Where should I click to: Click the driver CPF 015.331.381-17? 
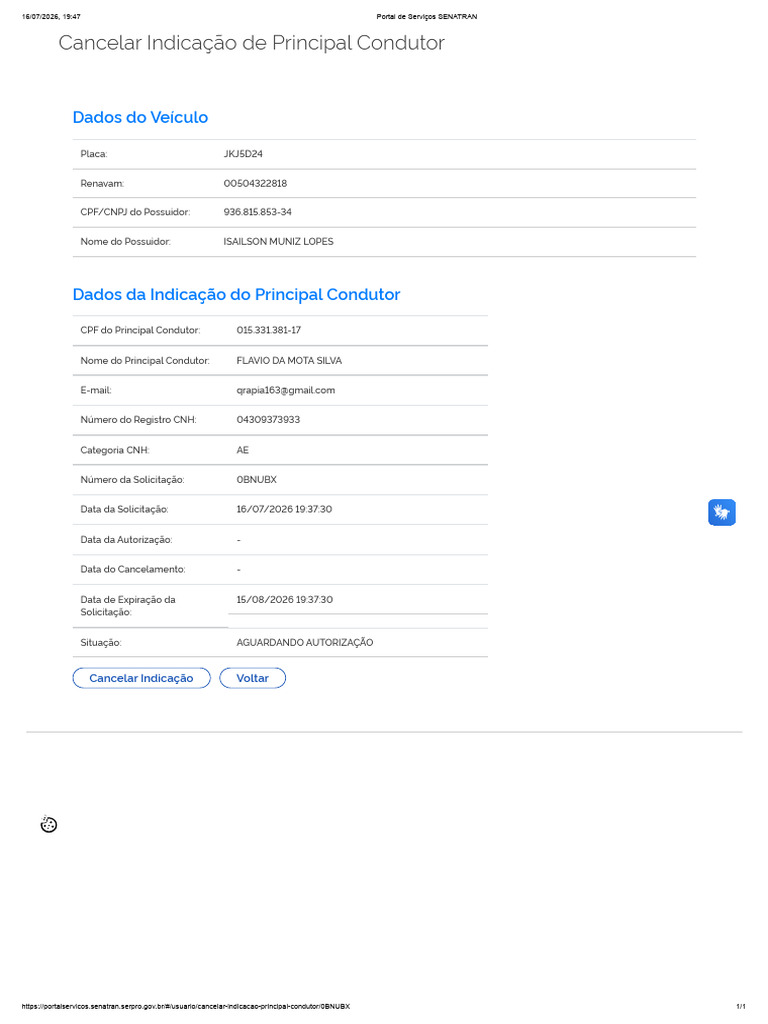(268, 330)
